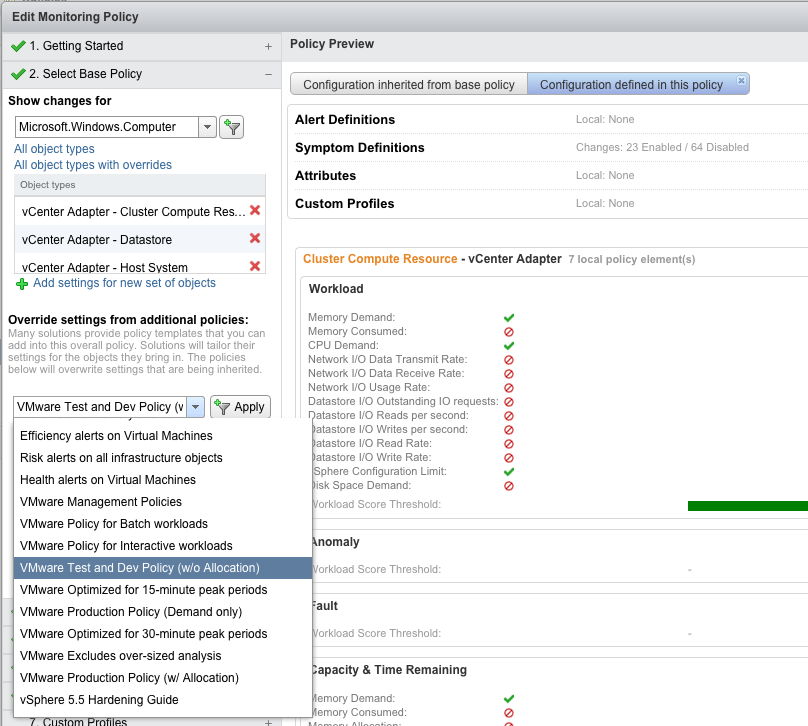The width and height of the screenshot is (808, 726).
Task: Click green checkmark beside Select Base Policy
Action: 16,74
